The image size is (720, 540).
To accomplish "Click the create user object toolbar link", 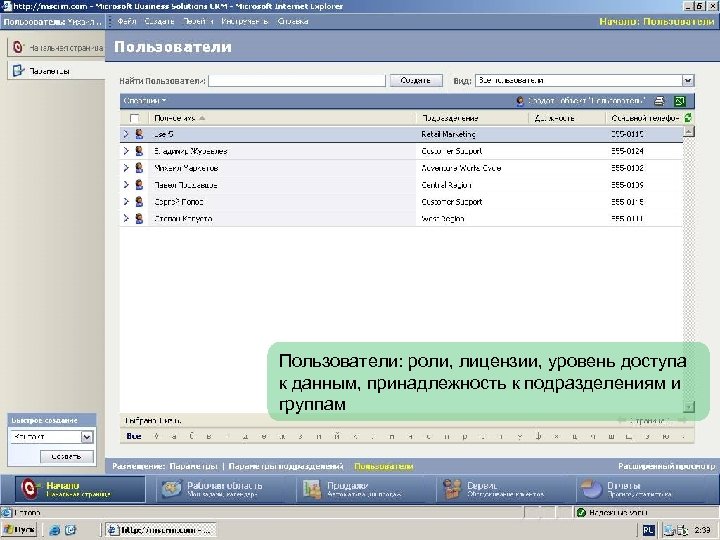I will 586,101.
